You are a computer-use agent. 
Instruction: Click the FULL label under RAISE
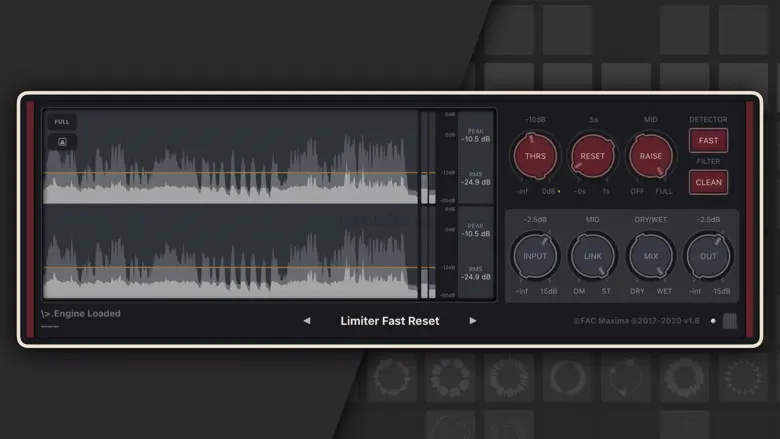[x=664, y=191]
